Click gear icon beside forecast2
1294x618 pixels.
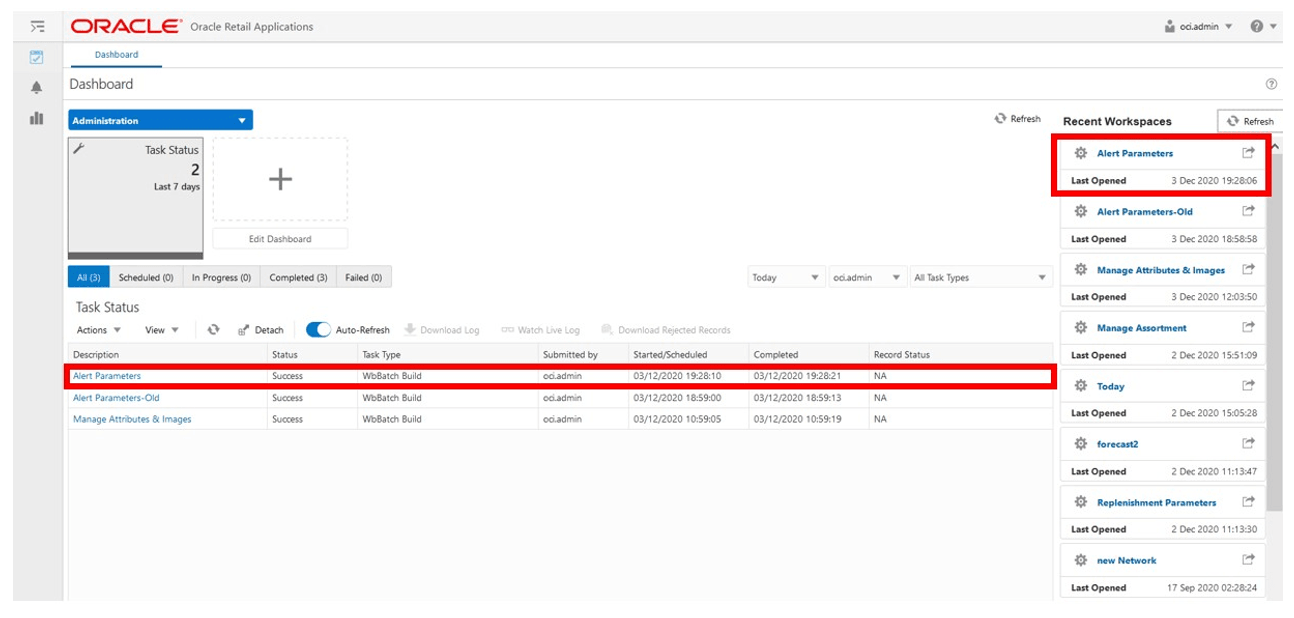coord(1080,443)
